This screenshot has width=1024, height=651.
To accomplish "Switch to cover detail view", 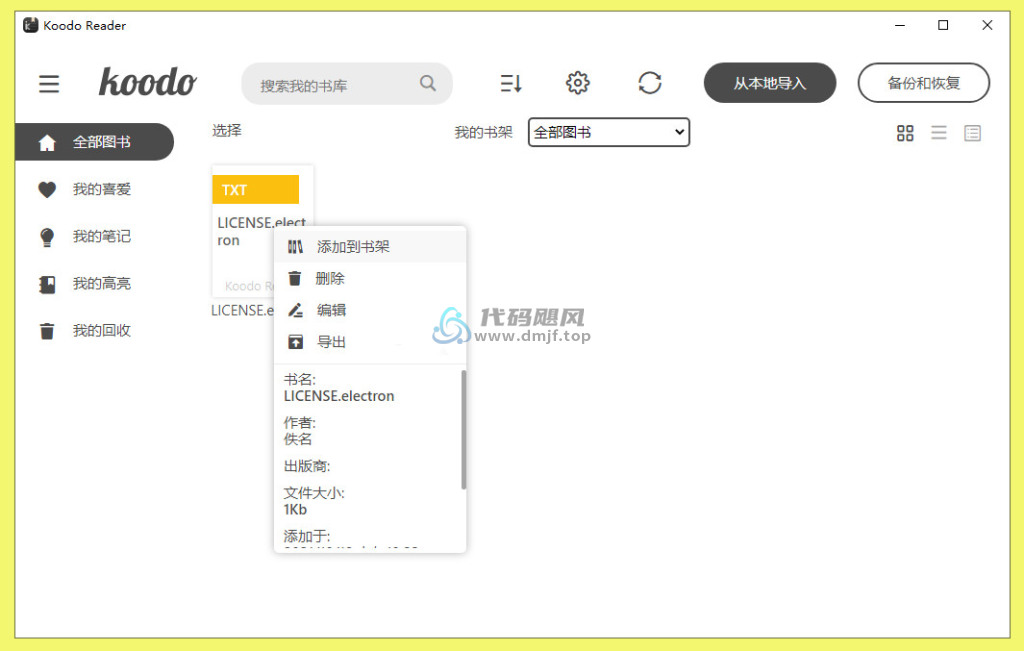I will (972, 133).
